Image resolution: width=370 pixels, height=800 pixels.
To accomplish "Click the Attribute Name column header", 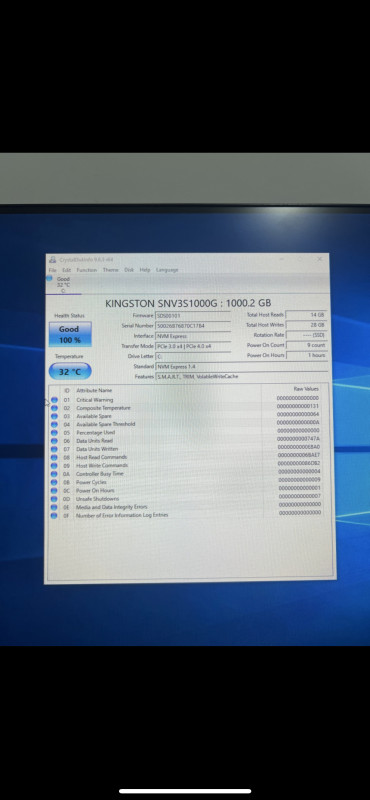I will tap(94, 391).
